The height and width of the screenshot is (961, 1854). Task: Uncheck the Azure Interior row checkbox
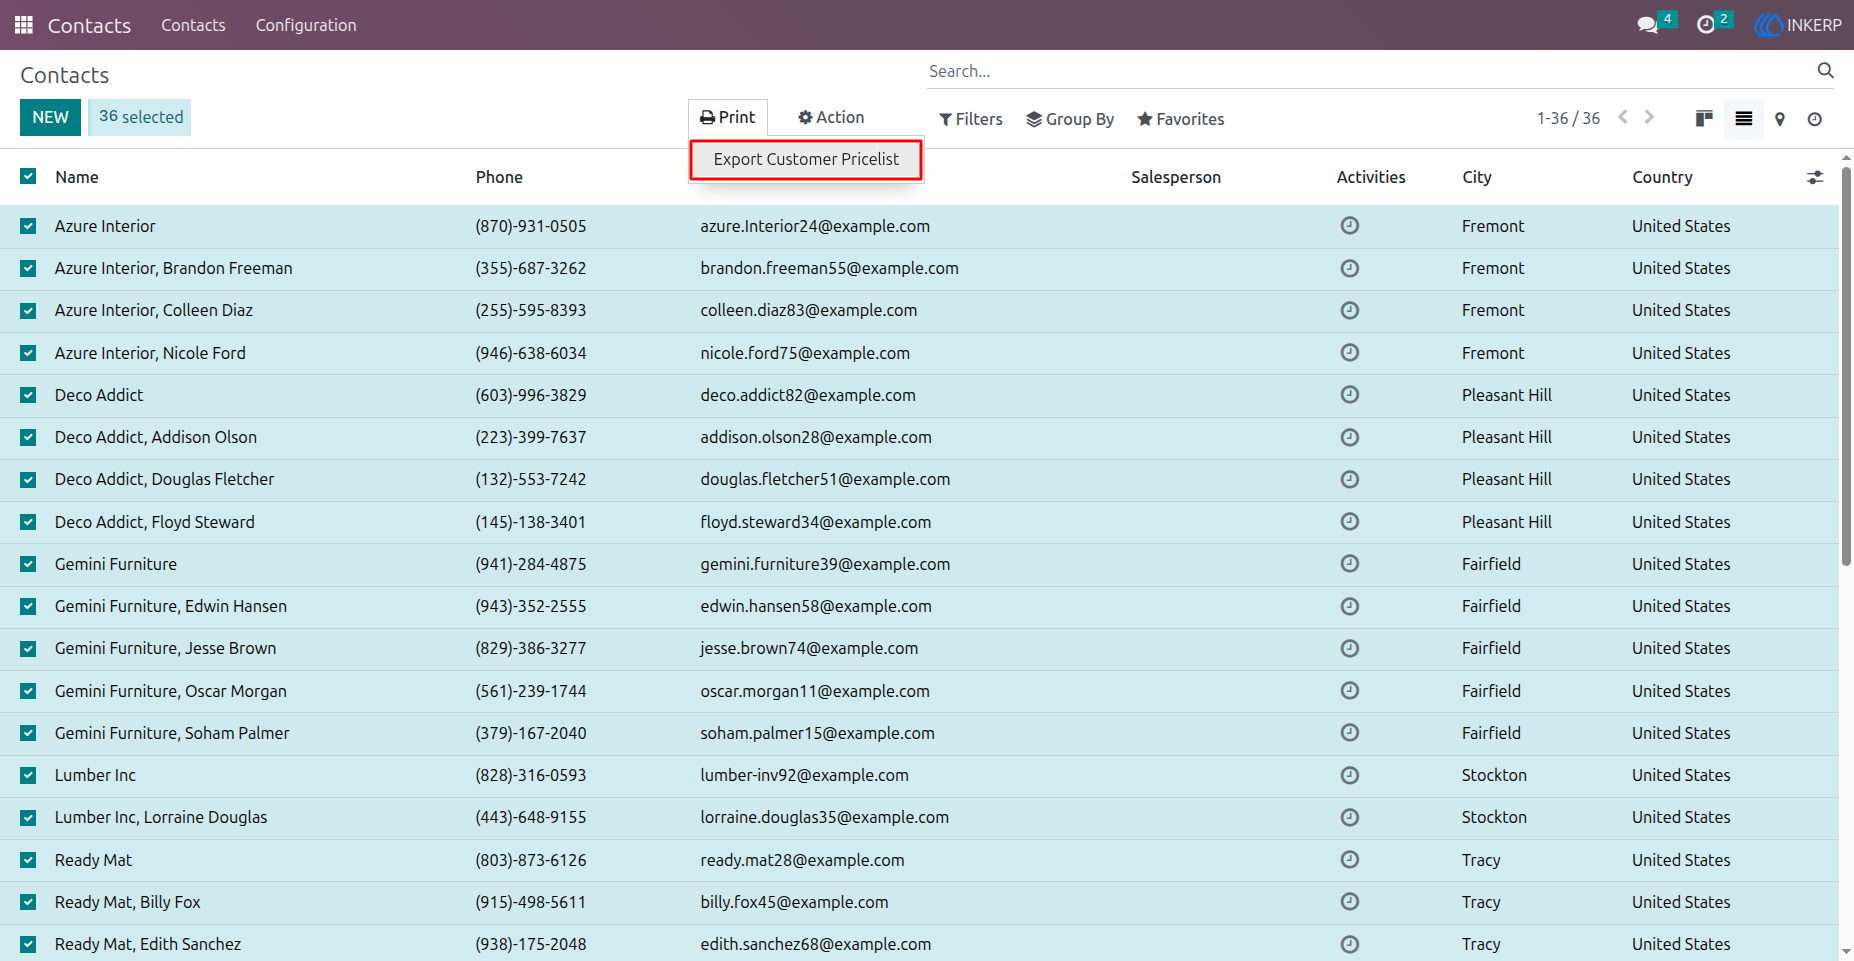click(x=28, y=226)
